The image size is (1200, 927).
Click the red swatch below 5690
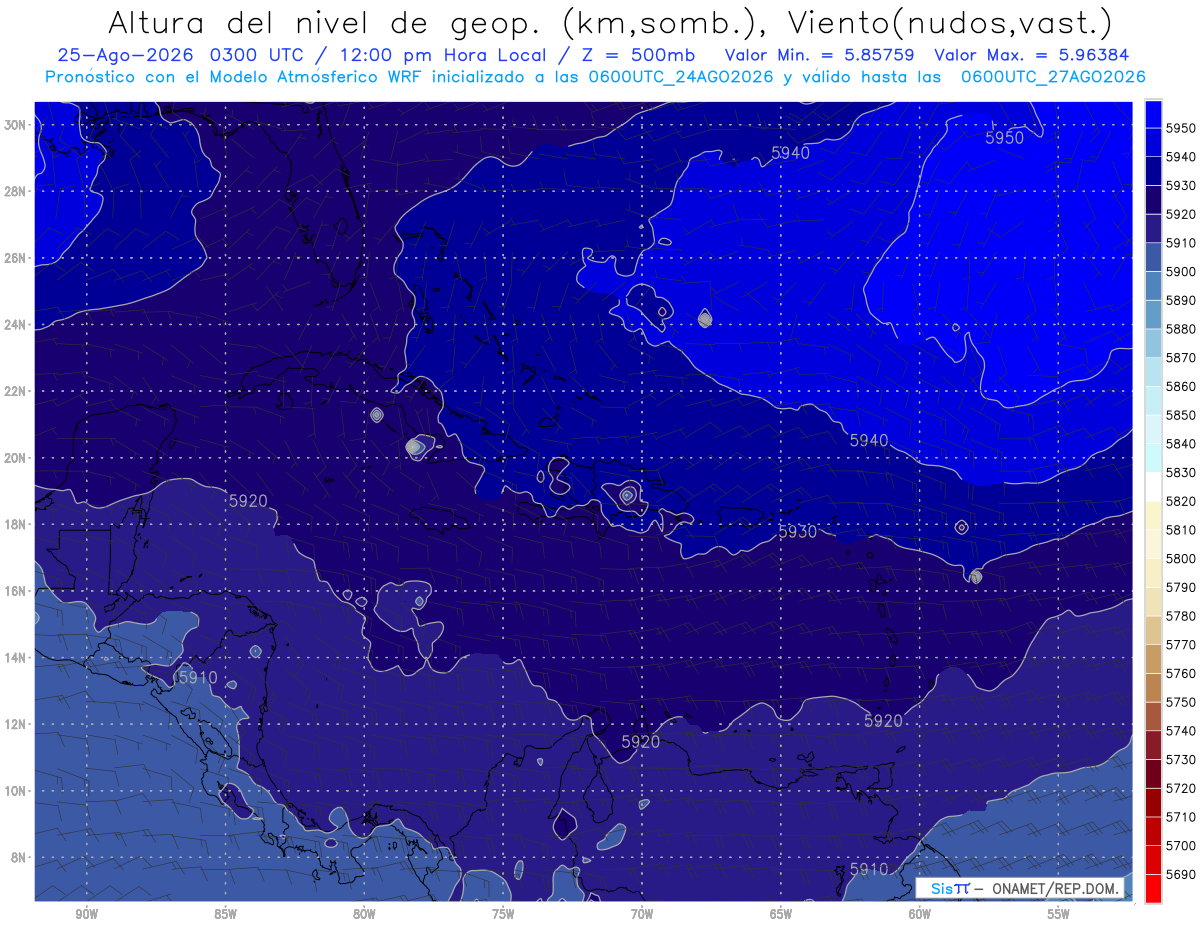(x=1153, y=888)
